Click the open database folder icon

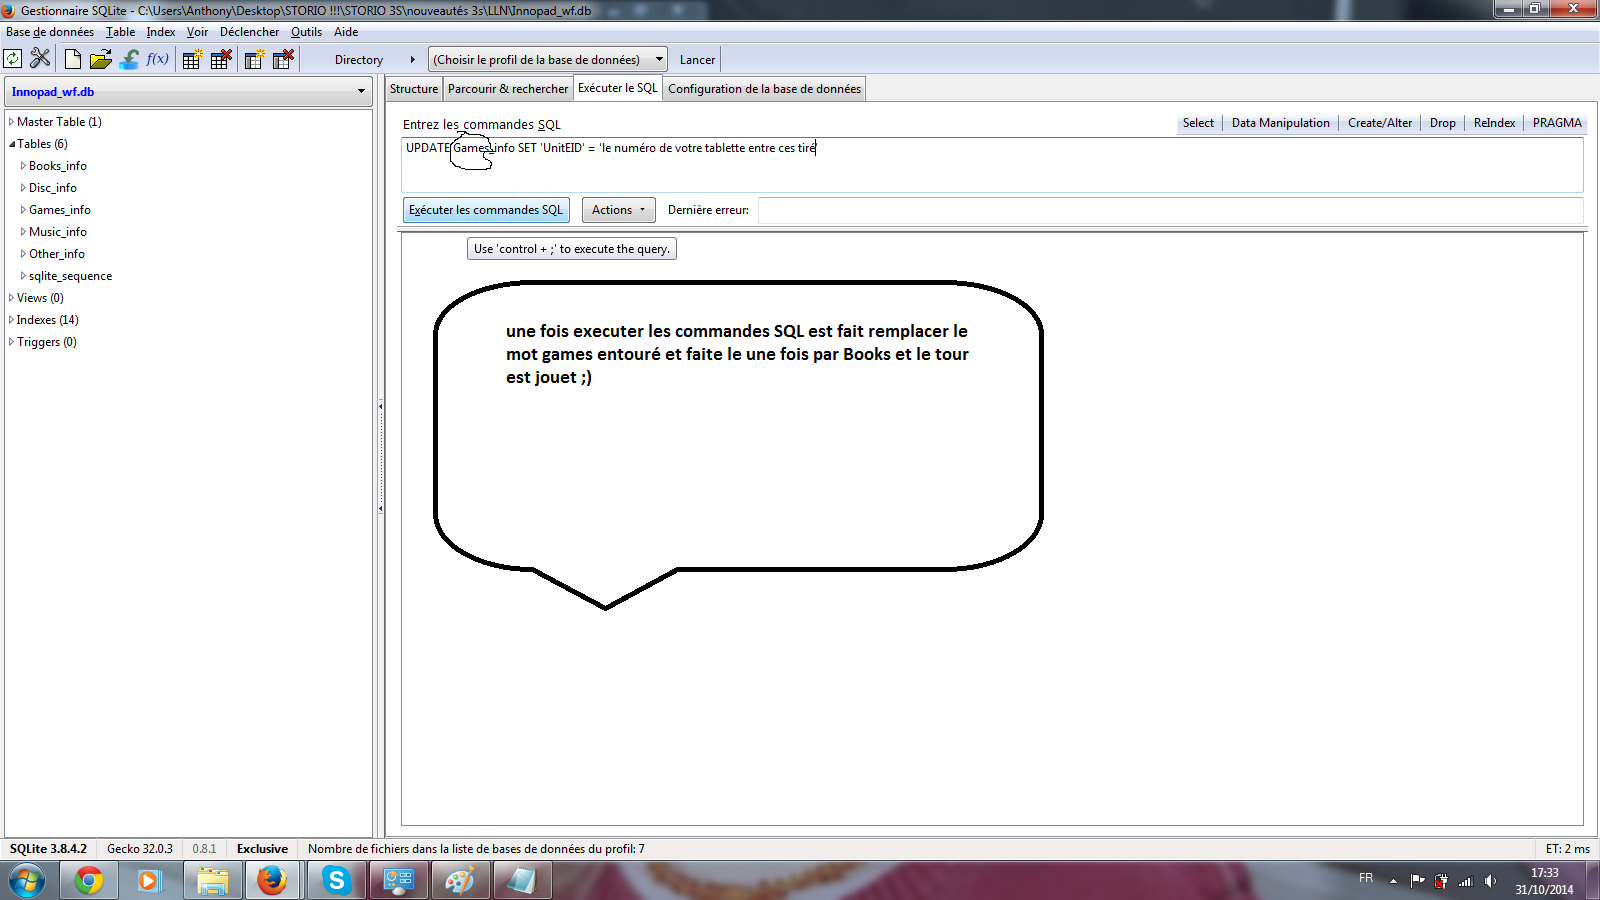click(100, 59)
